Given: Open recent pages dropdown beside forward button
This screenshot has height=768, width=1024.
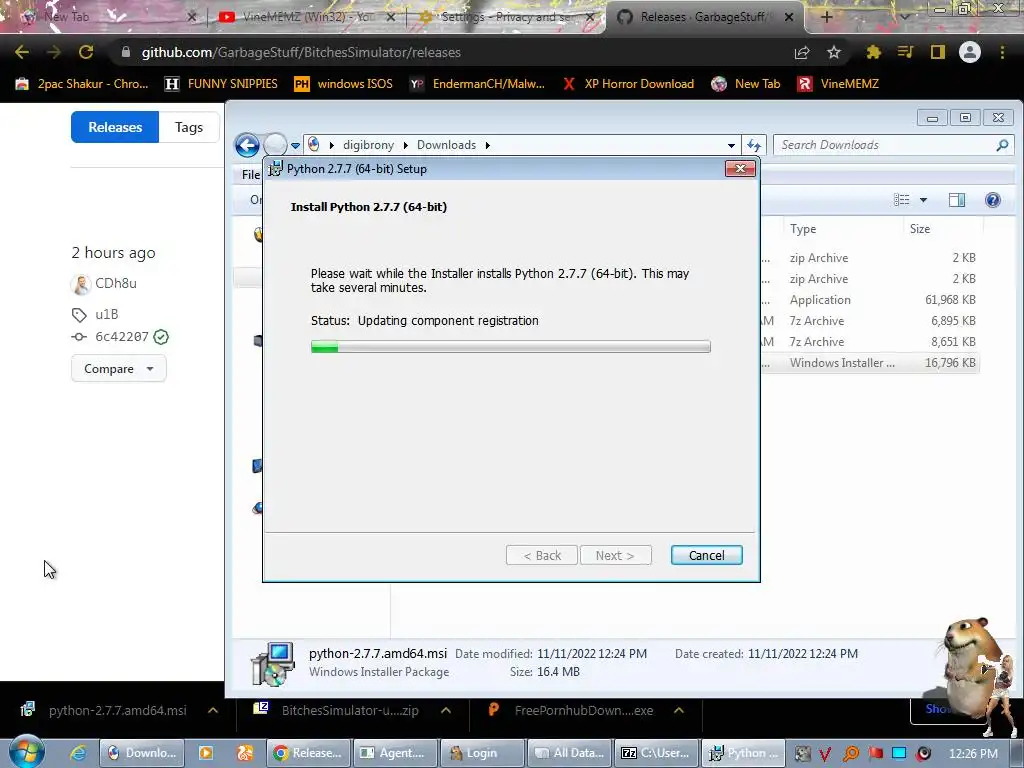Looking at the screenshot, I should coord(295,146).
